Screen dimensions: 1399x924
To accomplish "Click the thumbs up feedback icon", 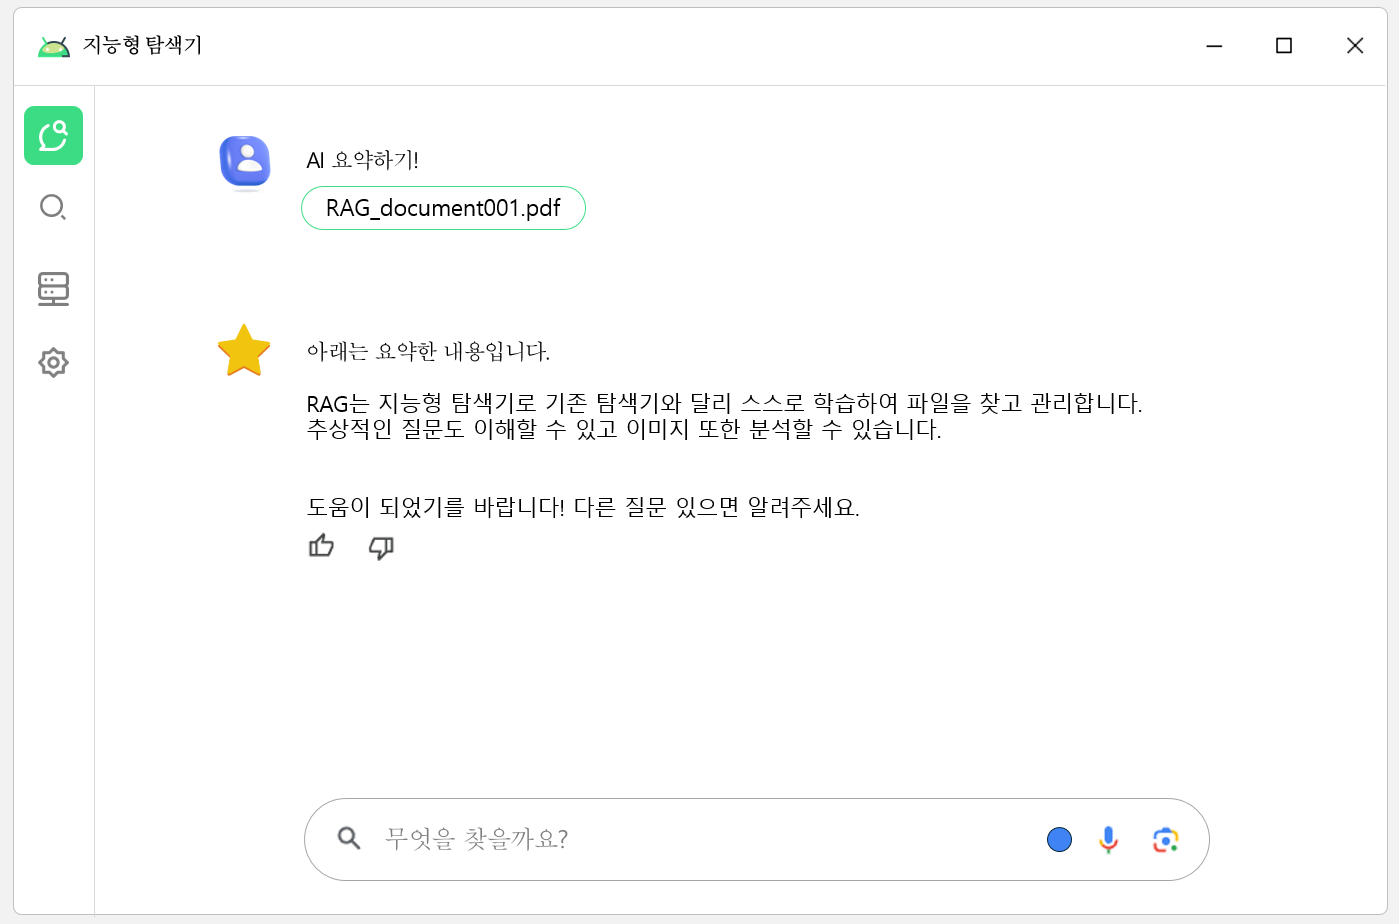I will pos(321,546).
